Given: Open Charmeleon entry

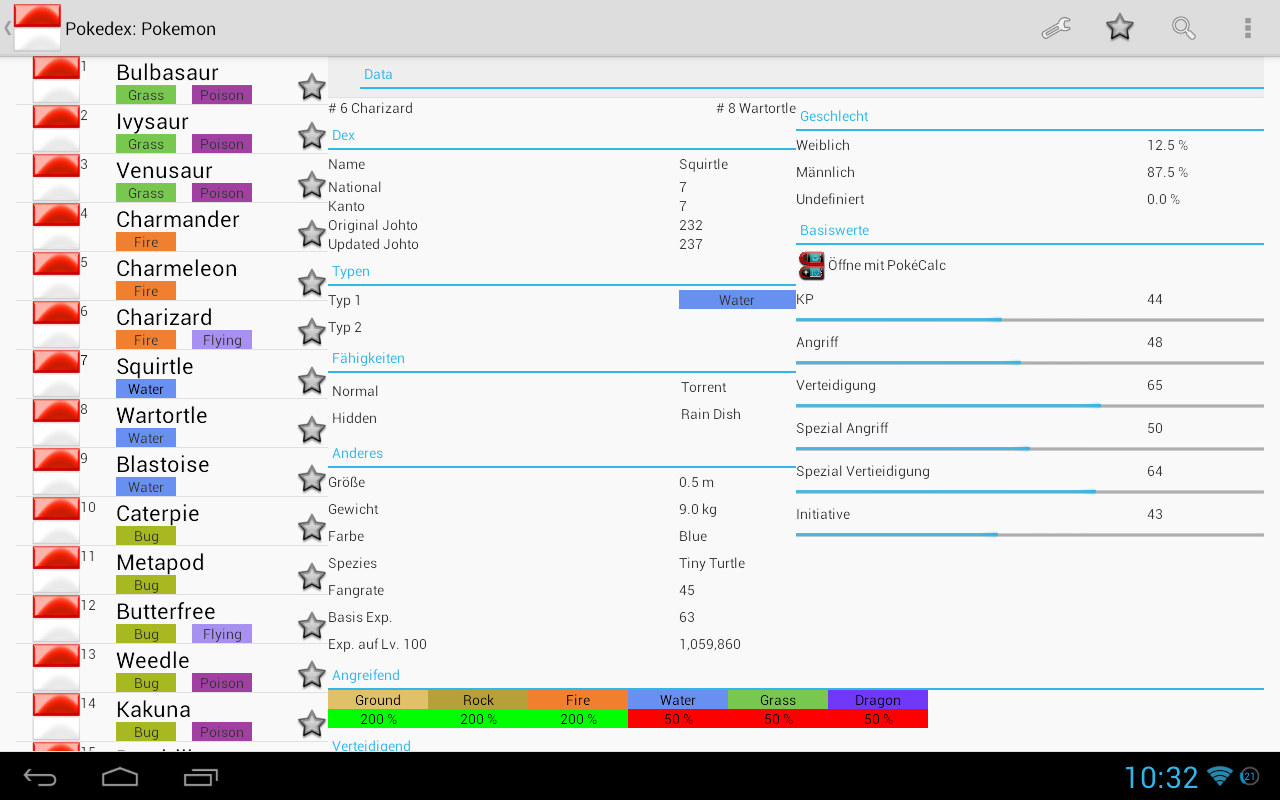Looking at the screenshot, I should click(177, 268).
